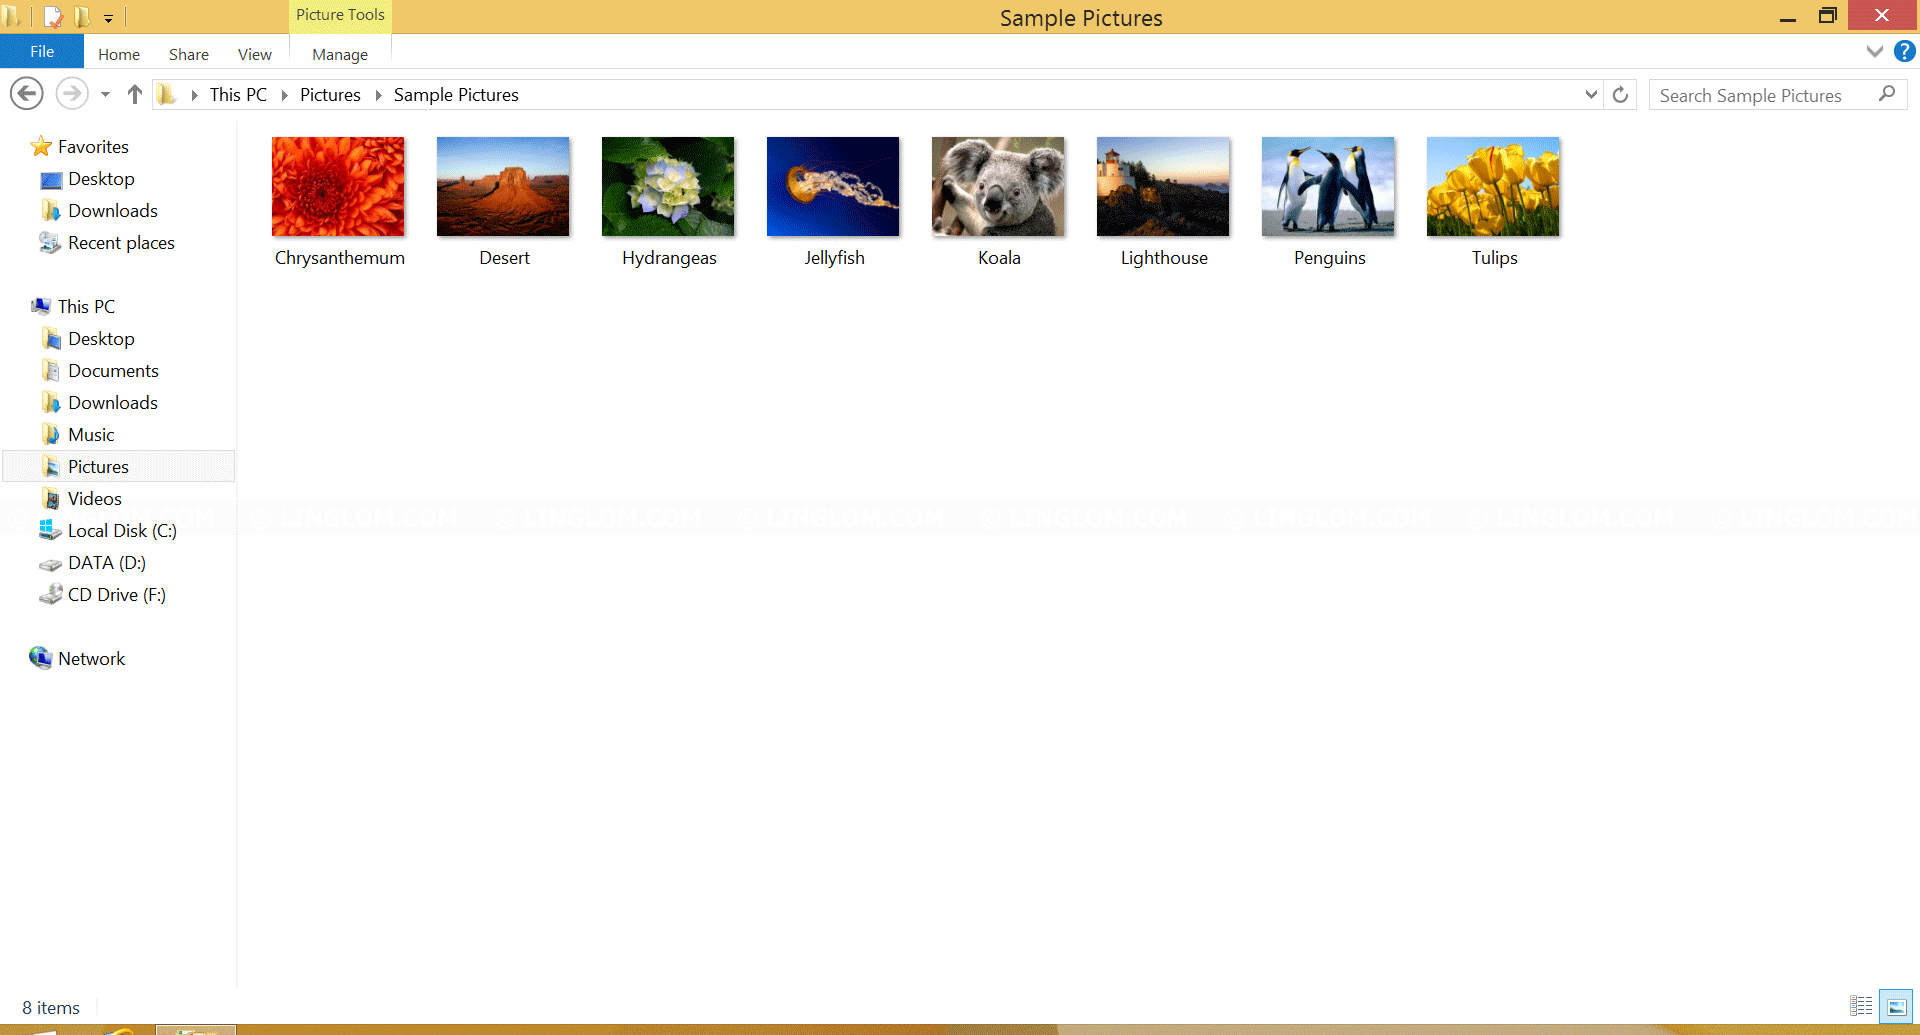Open the Share ribbon tab
1920x1035 pixels.
[x=188, y=54]
